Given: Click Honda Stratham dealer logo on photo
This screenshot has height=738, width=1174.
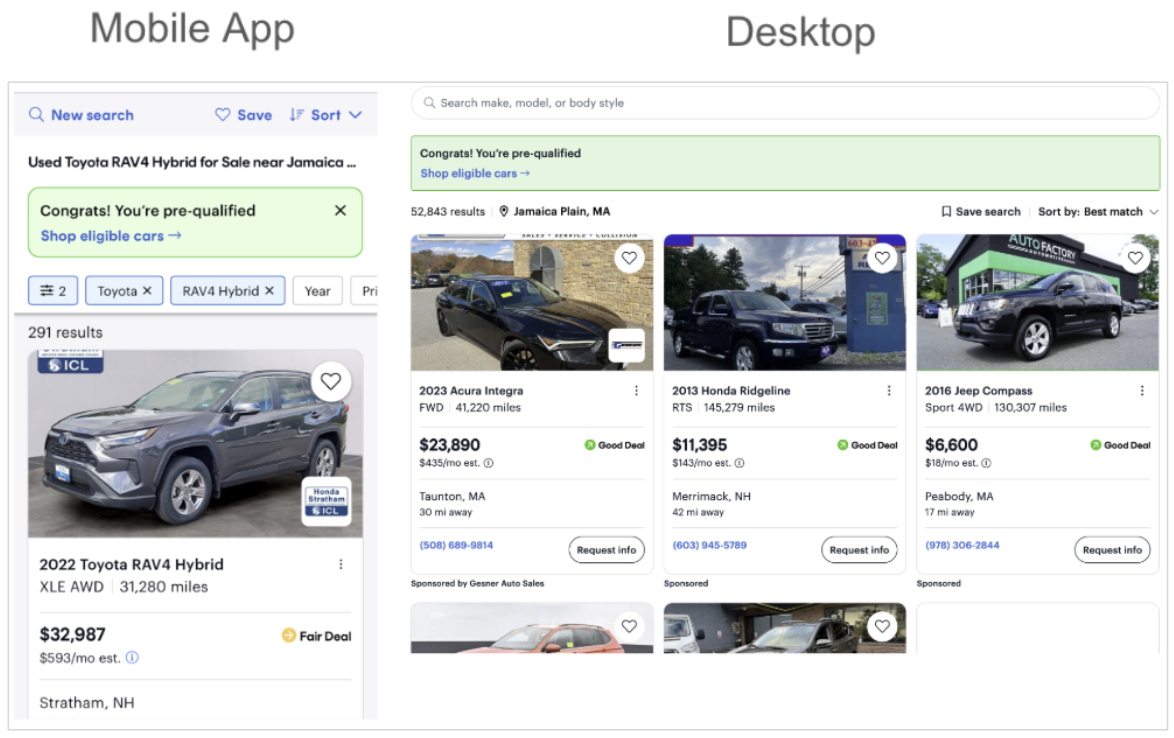Looking at the screenshot, I should point(326,501).
